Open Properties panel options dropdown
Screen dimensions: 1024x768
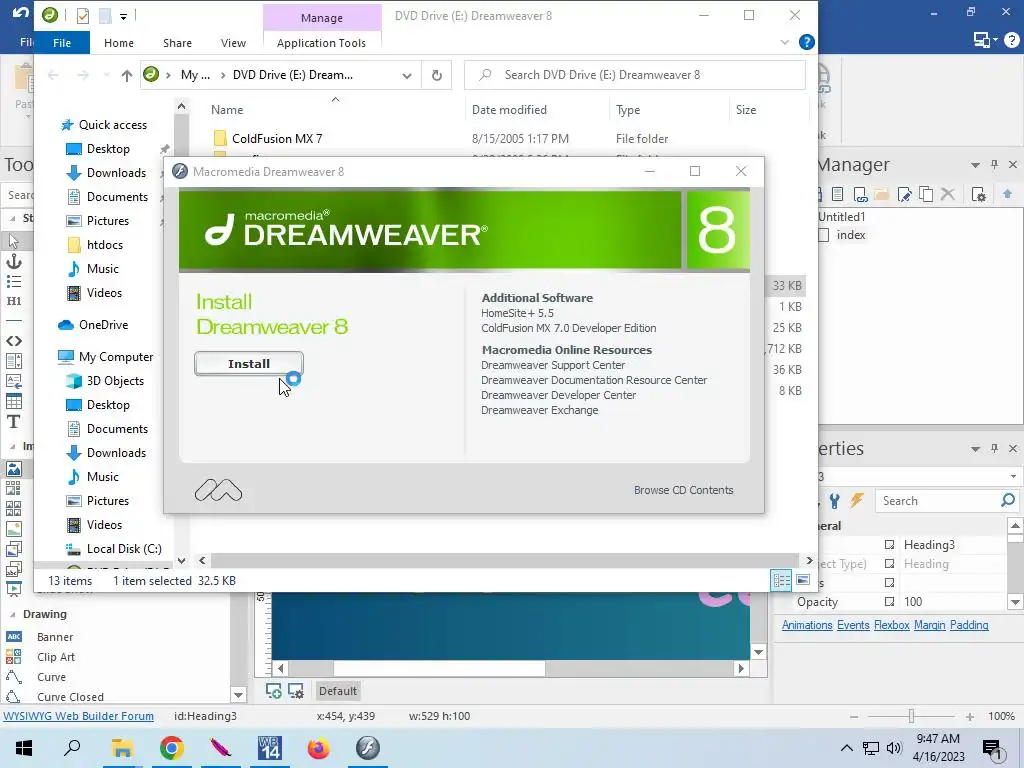pyautogui.click(x=975, y=449)
